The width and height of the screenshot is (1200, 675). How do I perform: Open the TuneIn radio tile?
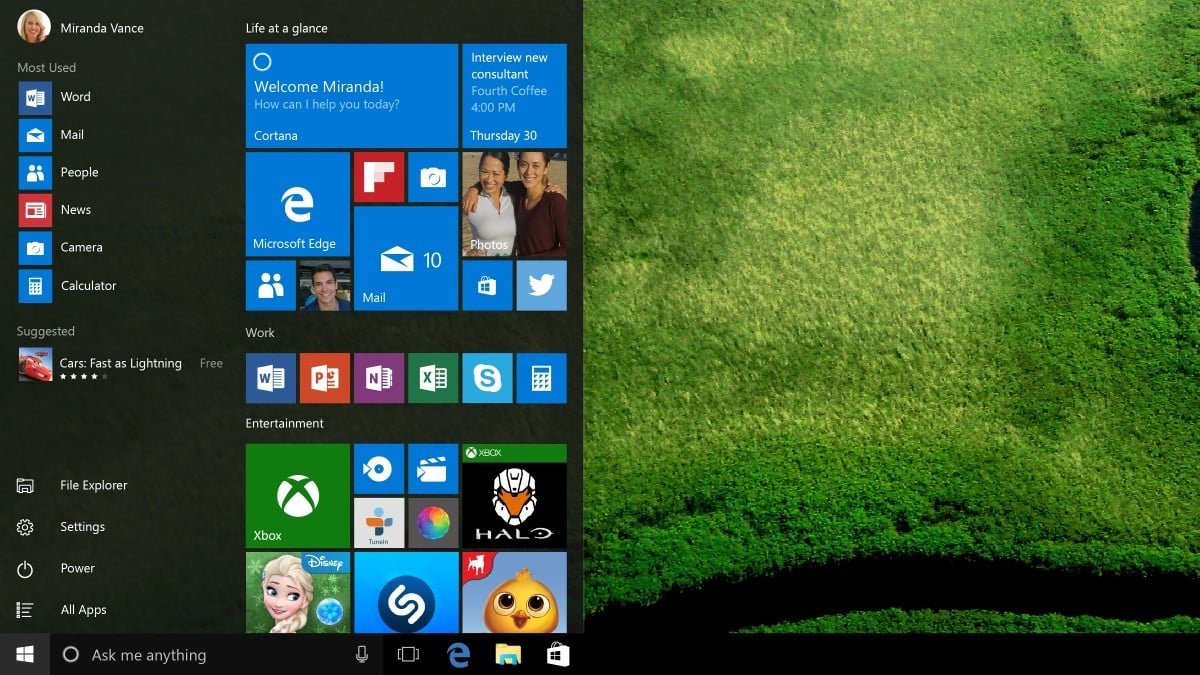(379, 523)
